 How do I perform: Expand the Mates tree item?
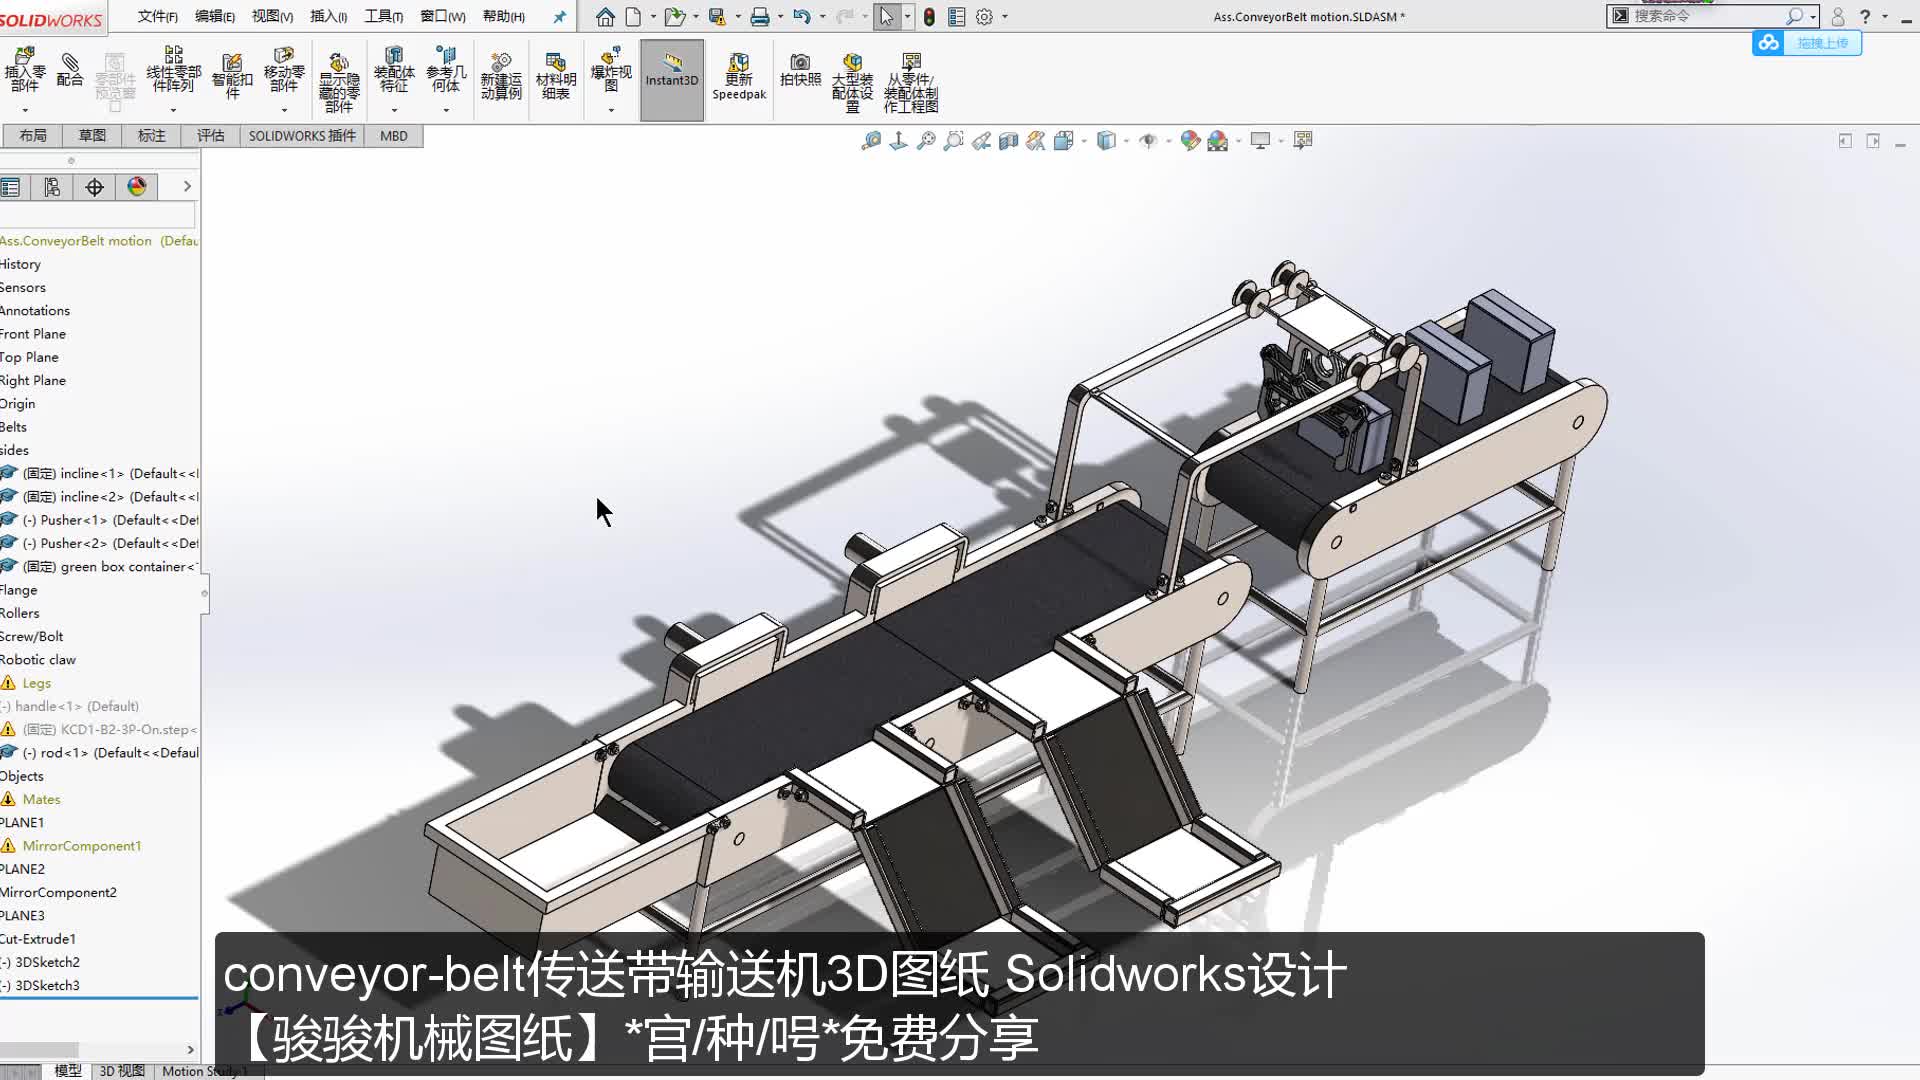point(41,799)
